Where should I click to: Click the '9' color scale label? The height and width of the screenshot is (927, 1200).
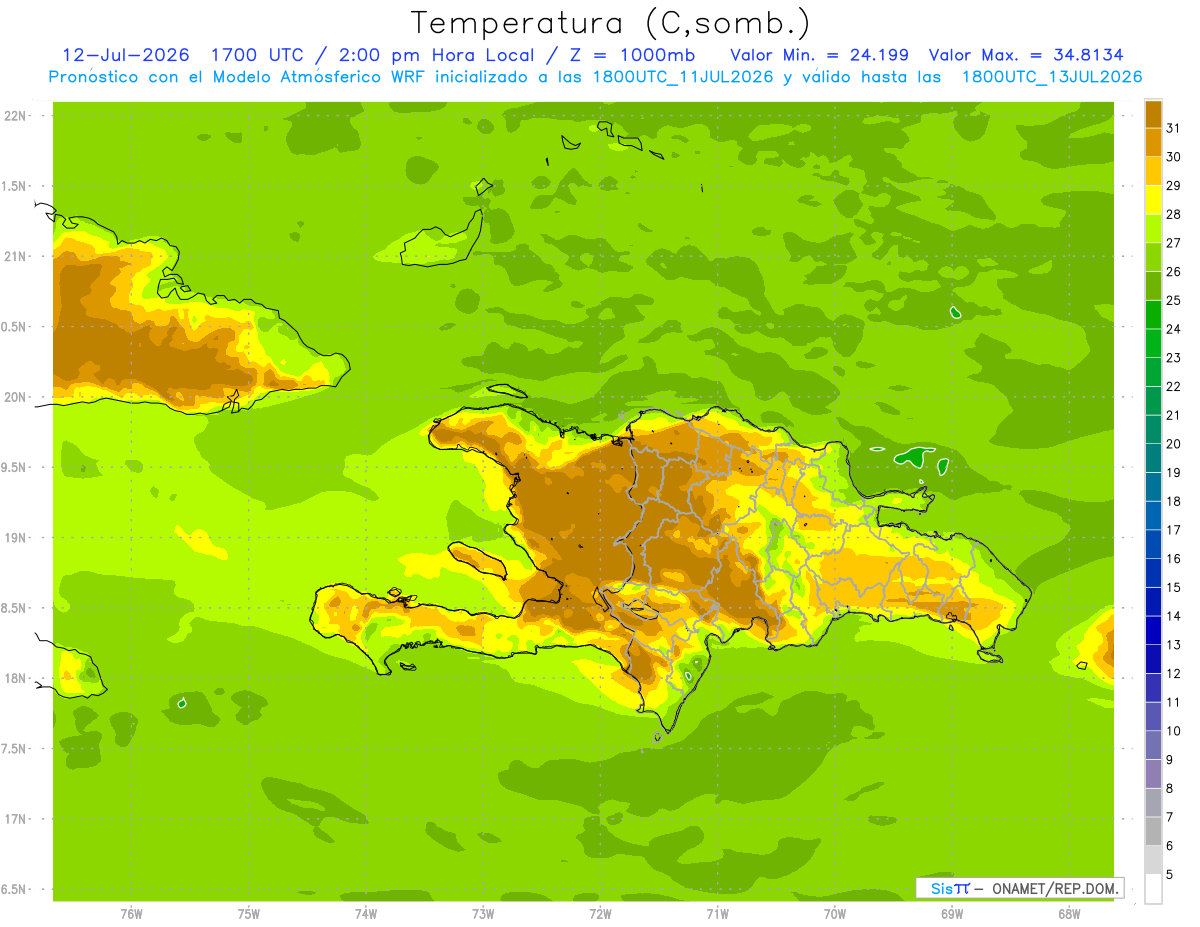tap(1169, 760)
